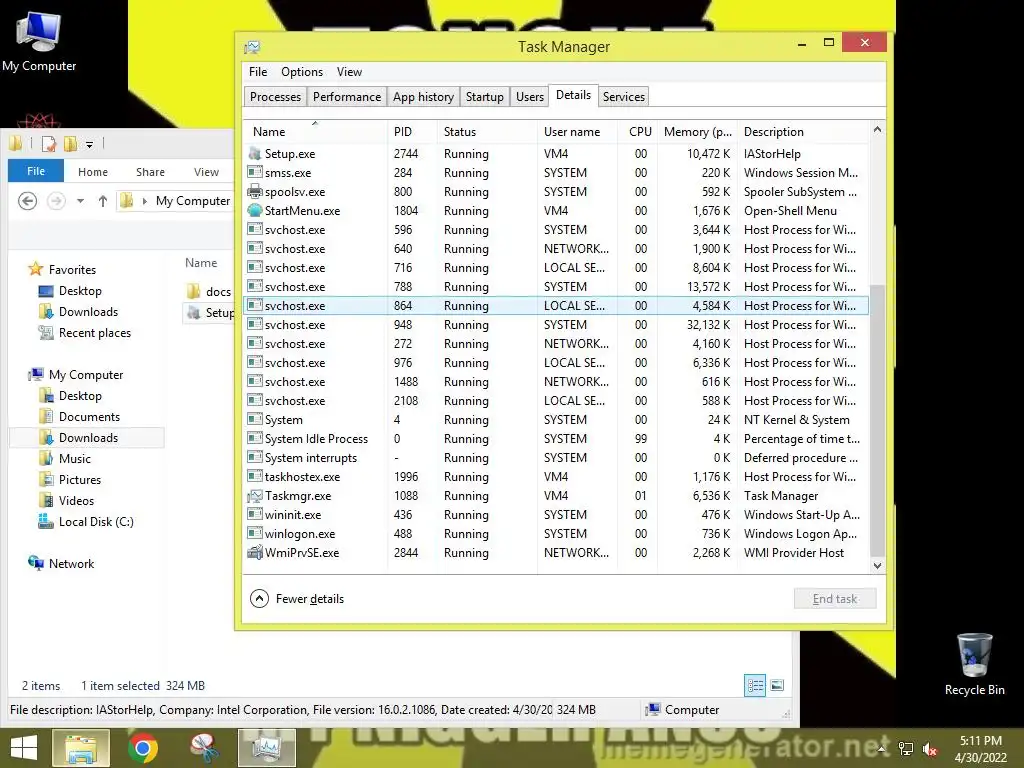The image size is (1024, 768).
Task: Click the Taskmgr.exe process icon
Action: click(x=255, y=496)
